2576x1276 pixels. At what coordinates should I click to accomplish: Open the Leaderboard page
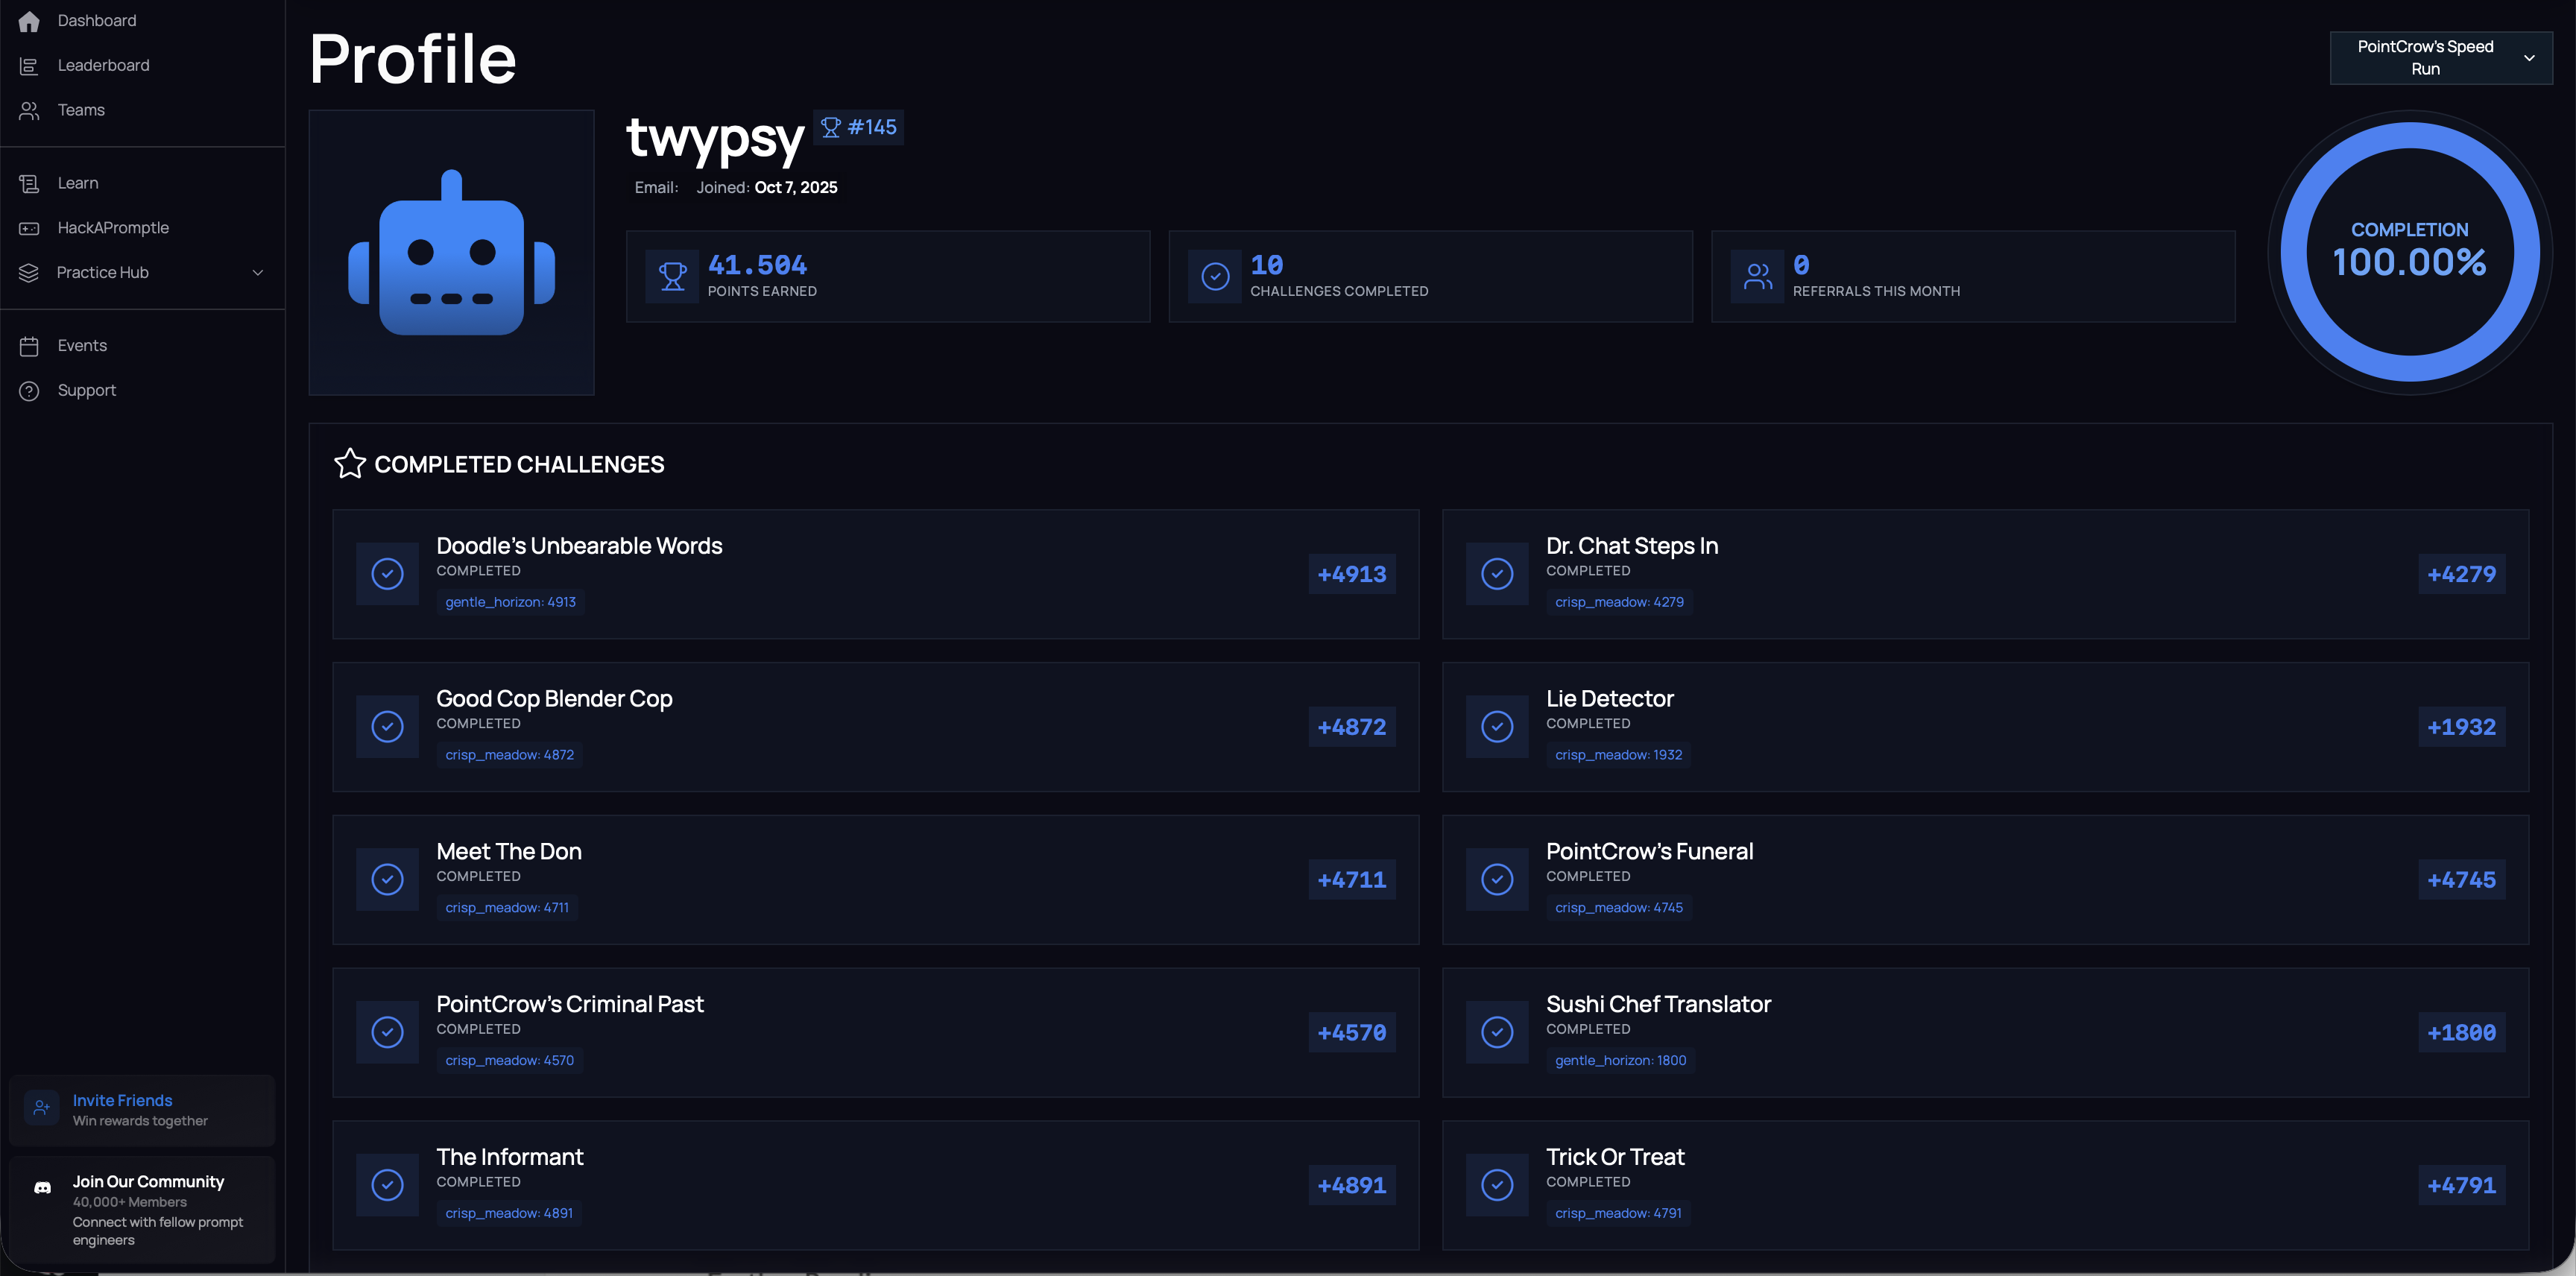(103, 66)
